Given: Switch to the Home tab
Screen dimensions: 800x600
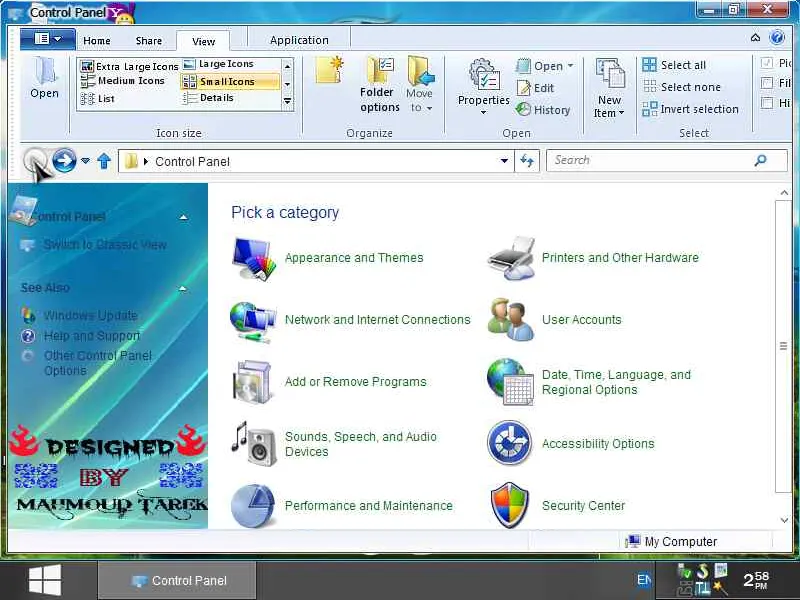Looking at the screenshot, I should (x=97, y=41).
